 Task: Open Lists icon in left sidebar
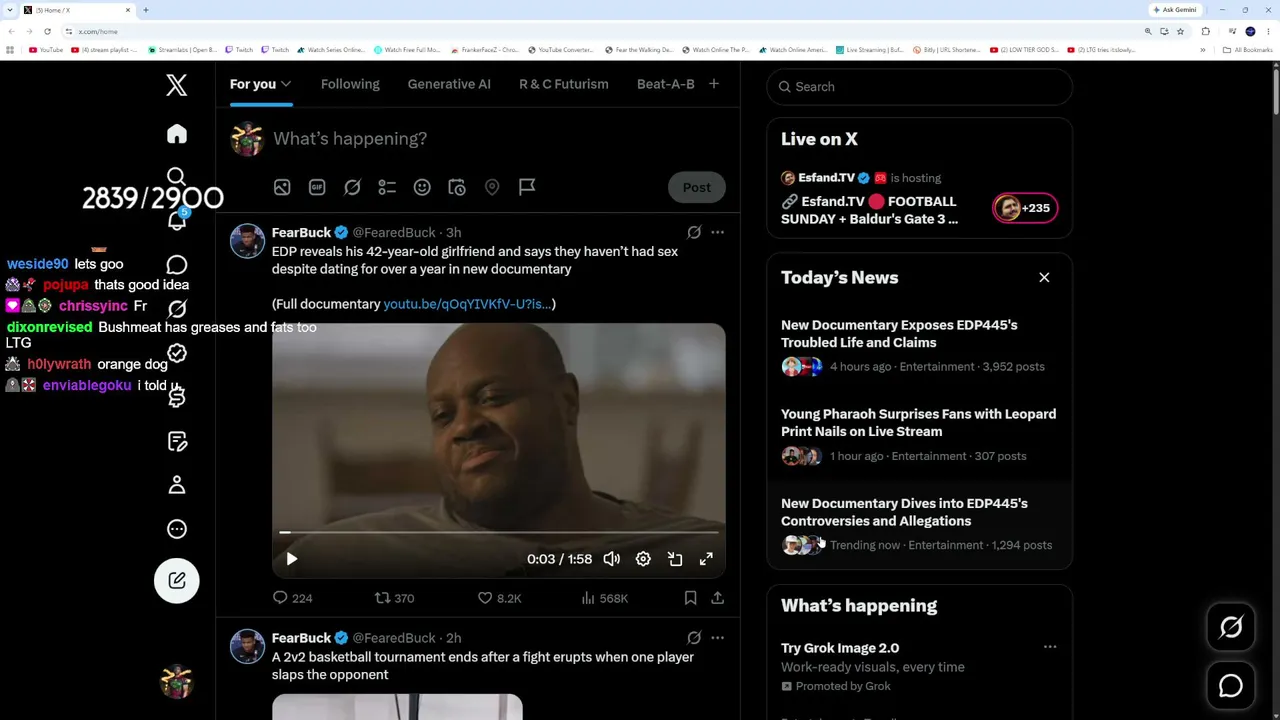pyautogui.click(x=177, y=441)
